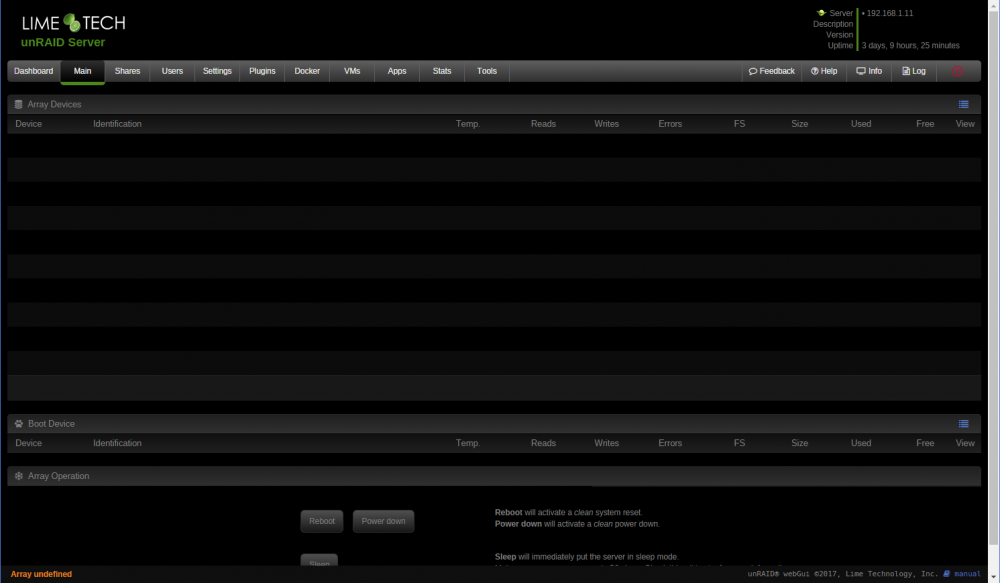This screenshot has width=1000, height=583.
Task: Click Array Devices Errors column header
Action: (x=670, y=124)
